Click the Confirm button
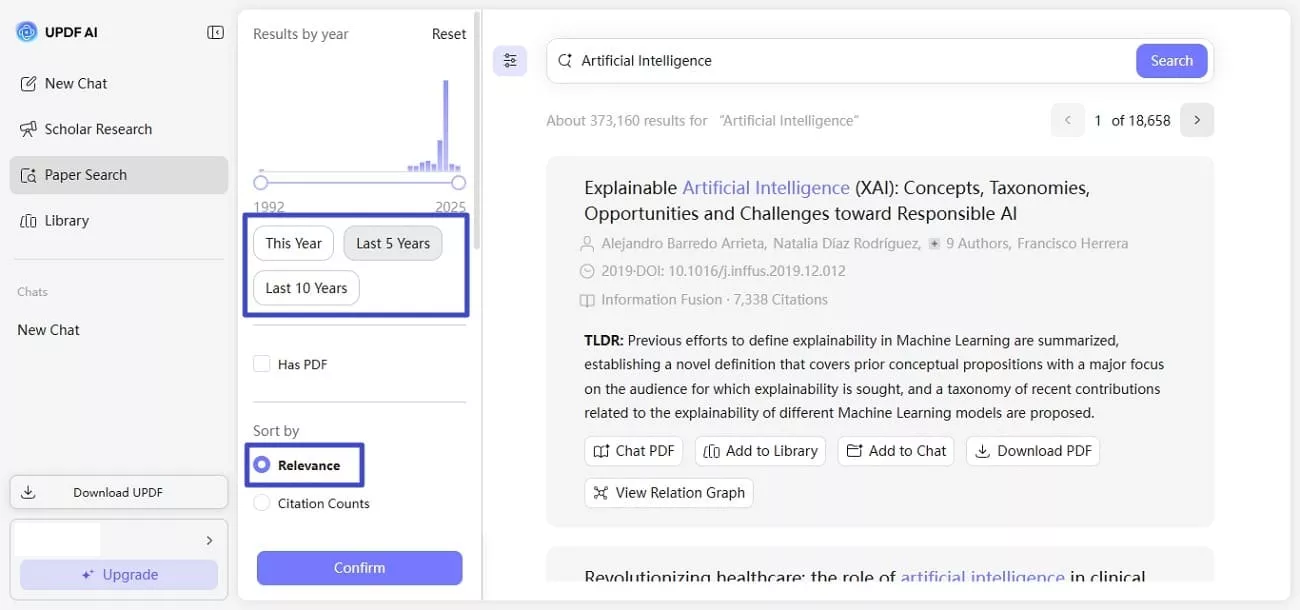 pos(359,567)
